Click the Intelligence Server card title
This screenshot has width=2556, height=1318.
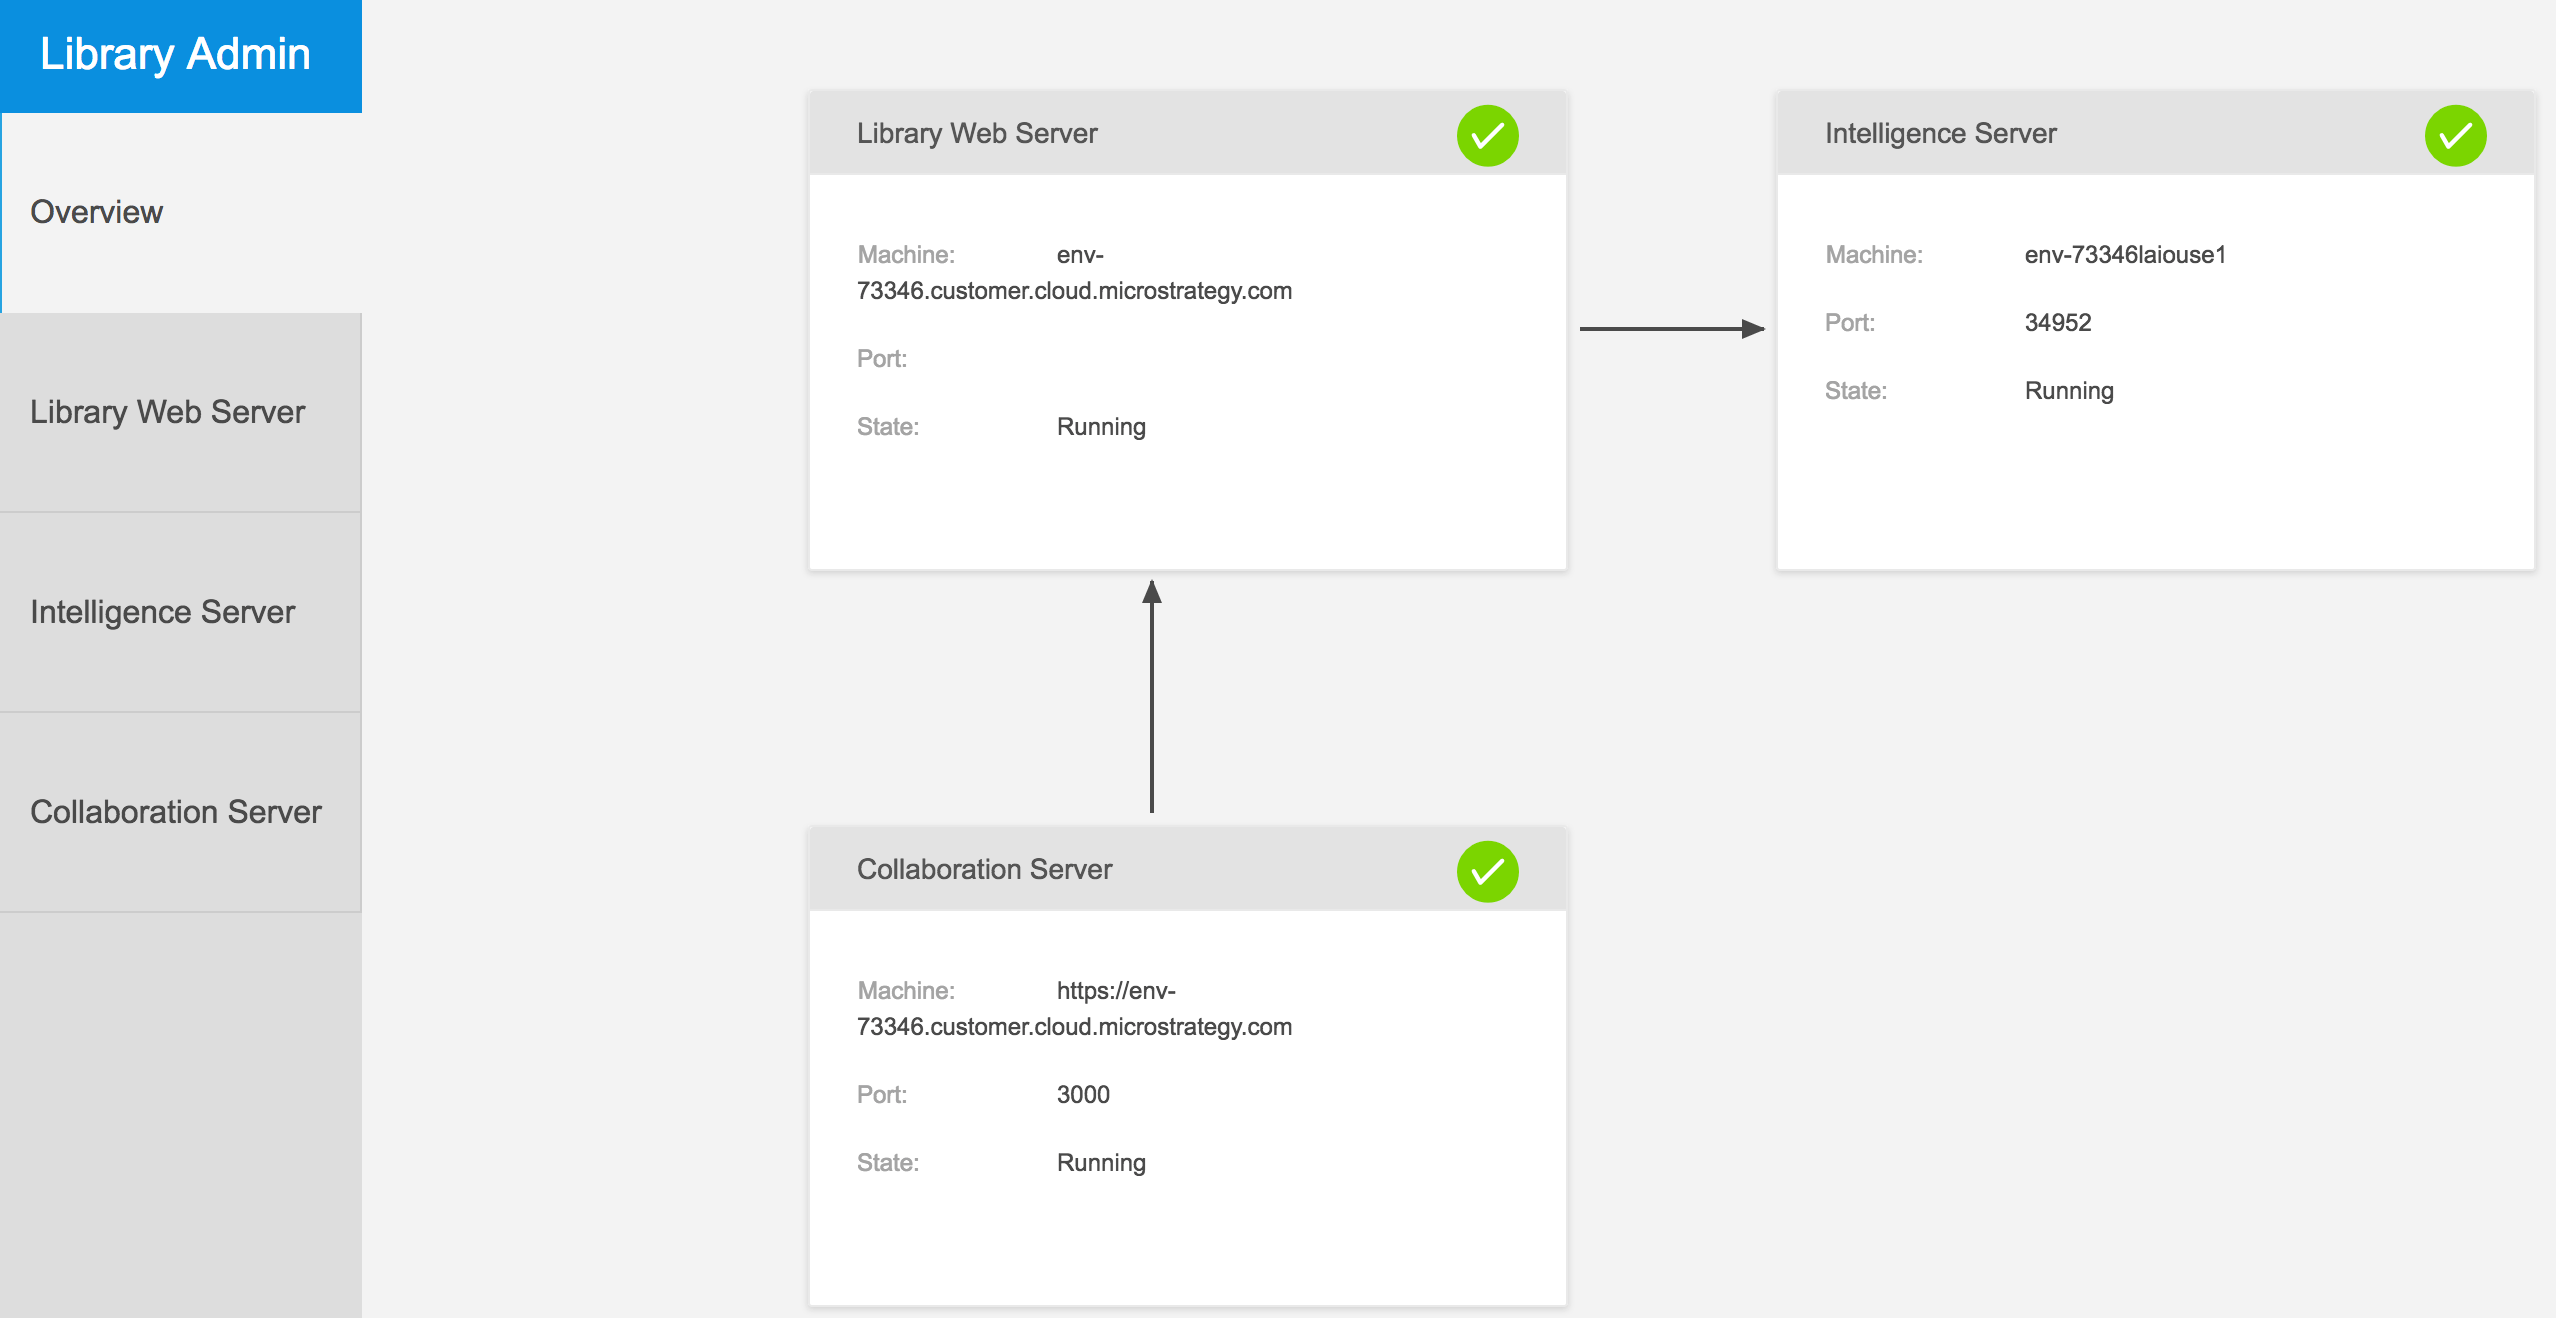1940,133
